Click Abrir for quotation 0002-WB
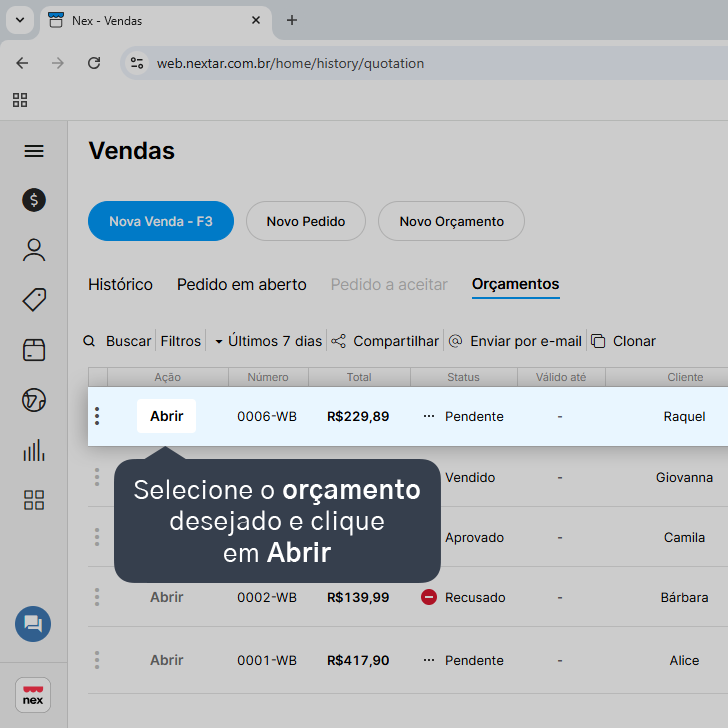Screen dimensions: 728x728 166,597
